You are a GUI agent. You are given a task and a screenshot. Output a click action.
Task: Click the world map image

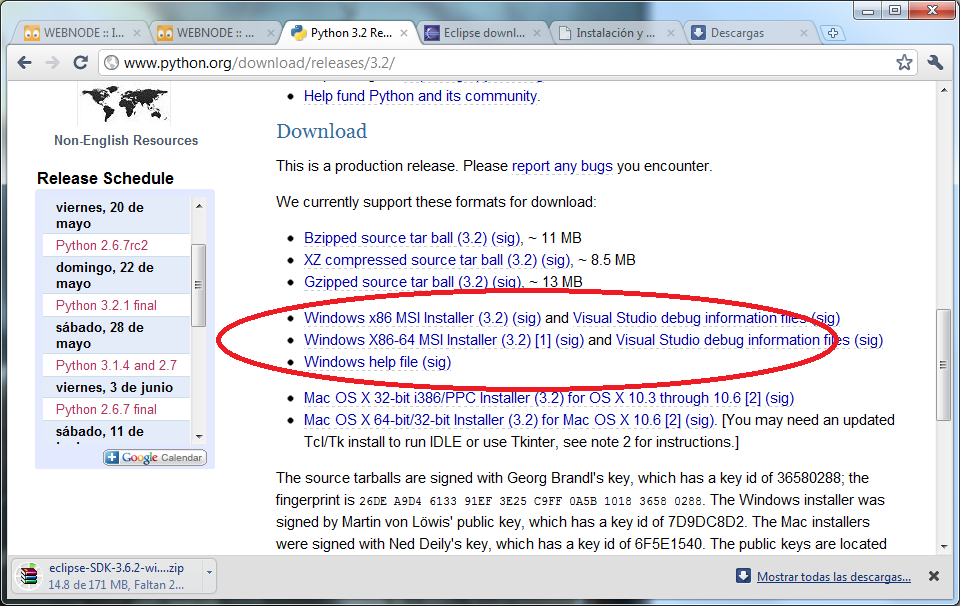click(x=124, y=104)
